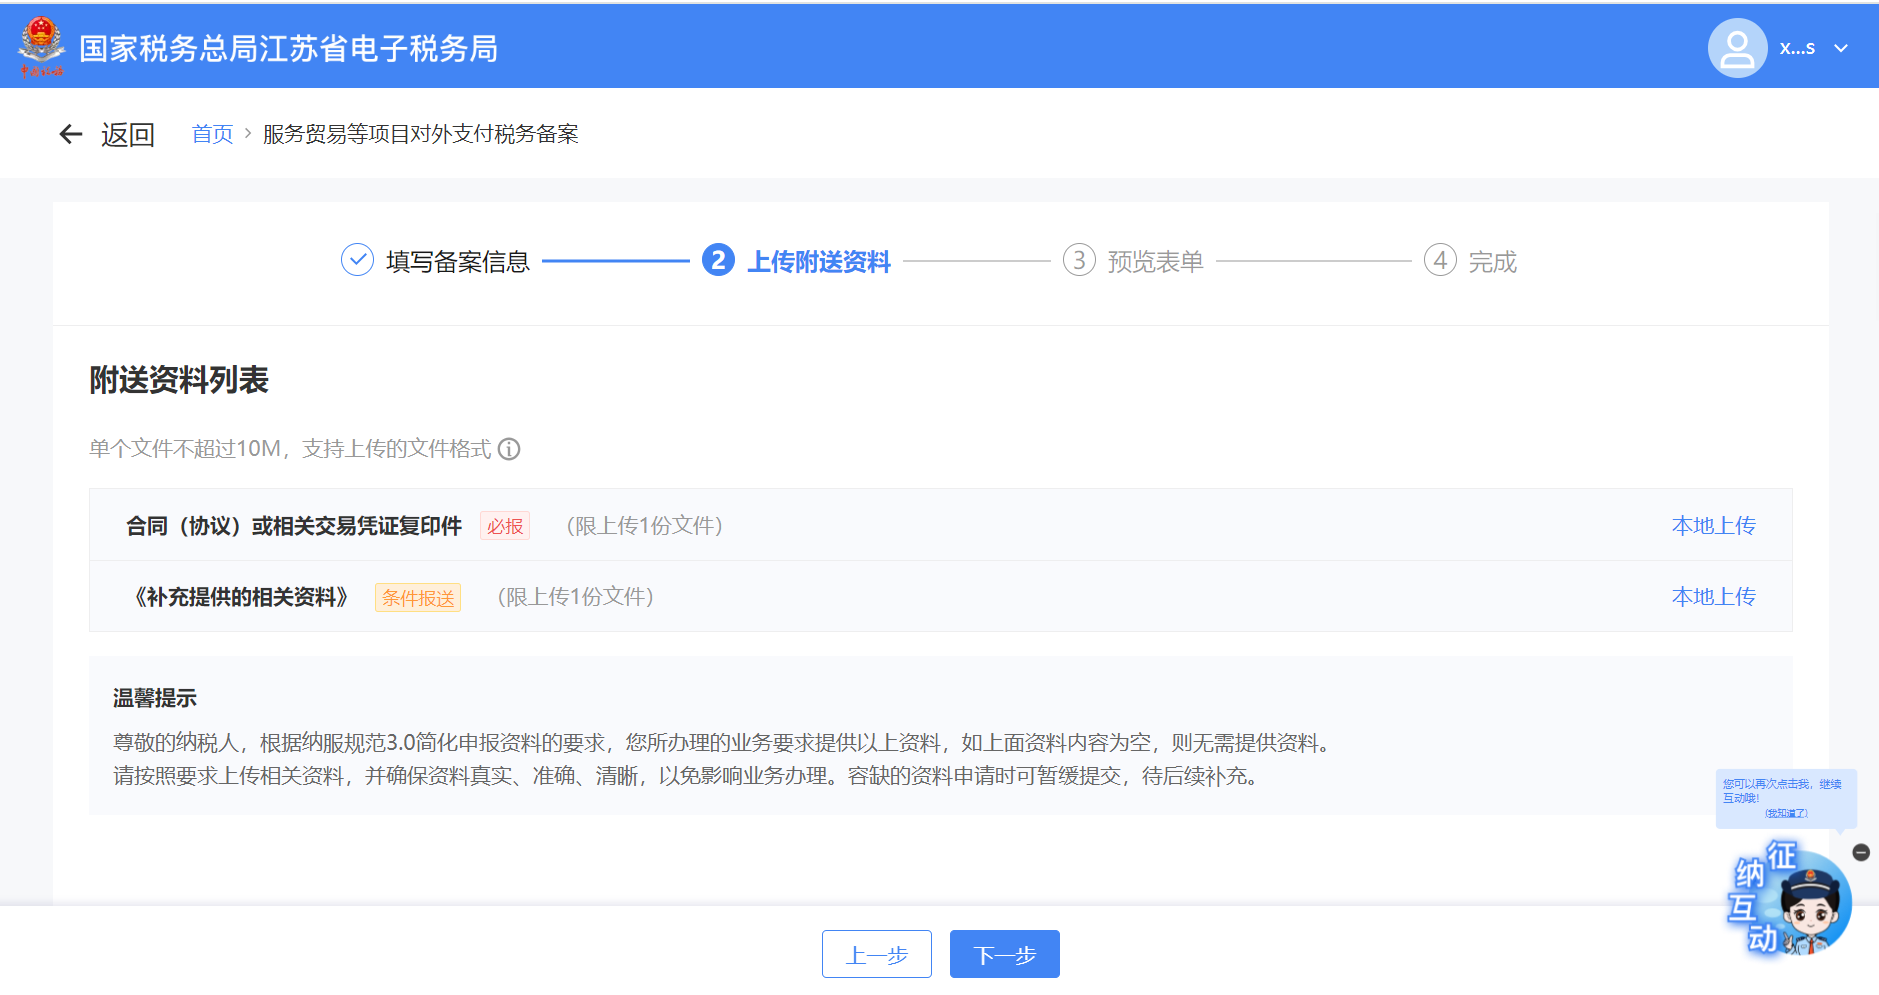Hide the assistant with the minus icon
The image size is (1879, 995).
pos(1860,852)
